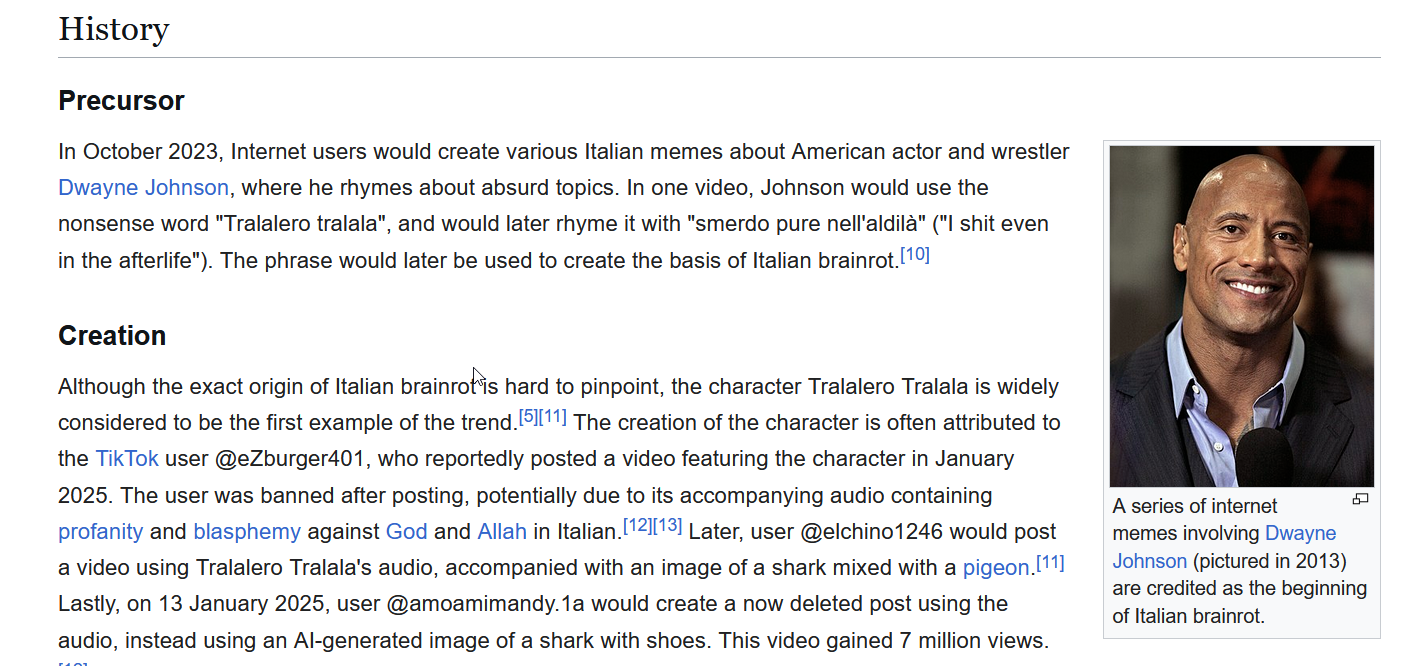Click the enlarge icon in the image caption

click(1359, 499)
